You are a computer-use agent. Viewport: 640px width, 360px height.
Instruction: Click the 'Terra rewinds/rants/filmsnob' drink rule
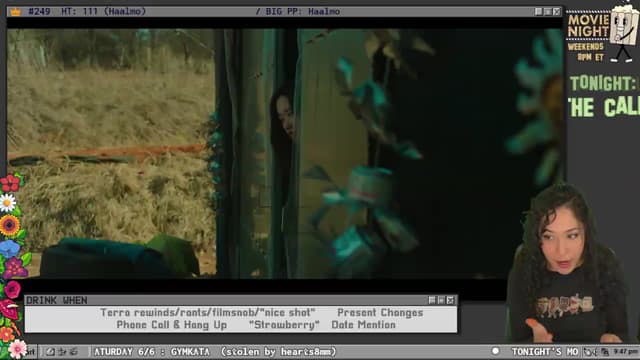pyautogui.click(x=208, y=313)
